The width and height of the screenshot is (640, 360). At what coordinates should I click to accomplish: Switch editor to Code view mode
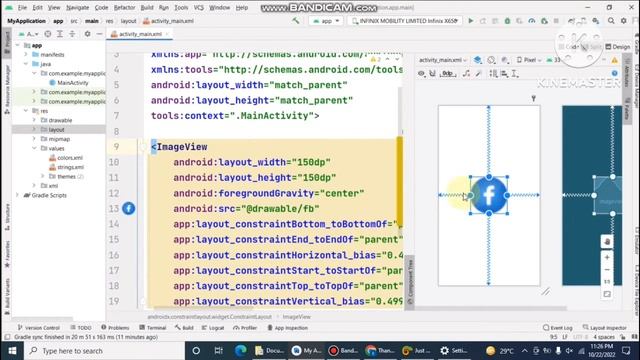click(569, 47)
